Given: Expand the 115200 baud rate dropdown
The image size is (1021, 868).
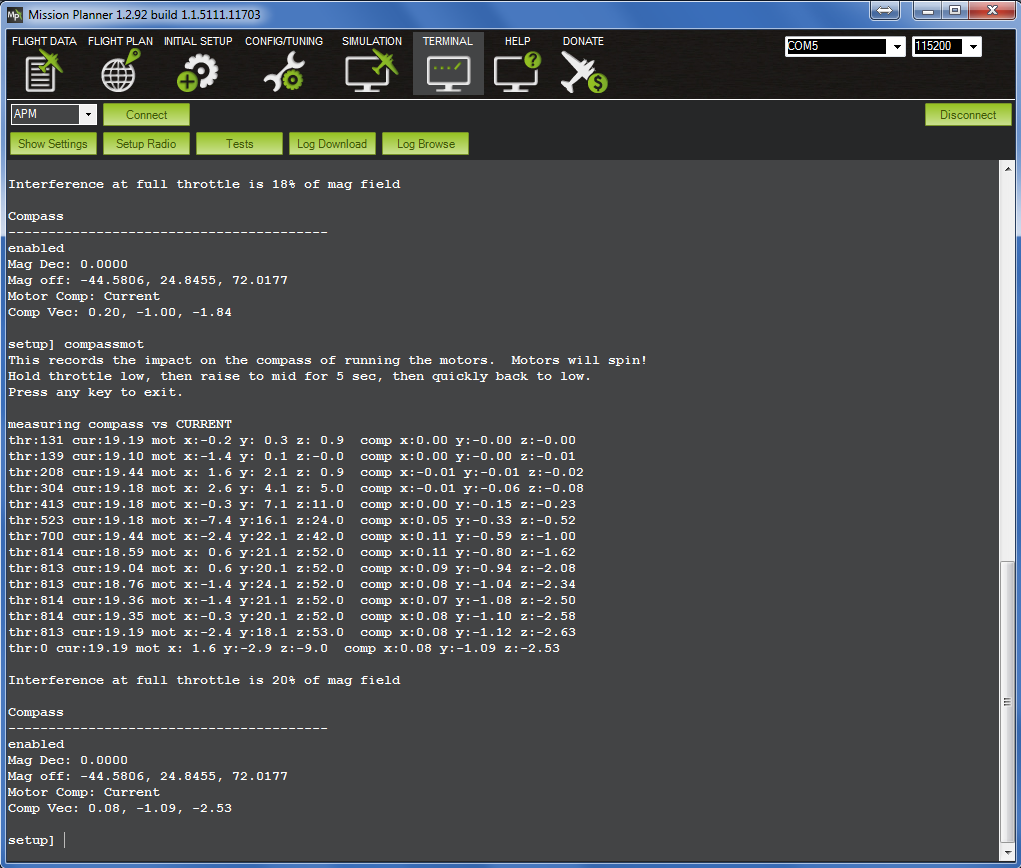Looking at the screenshot, I should pos(973,46).
